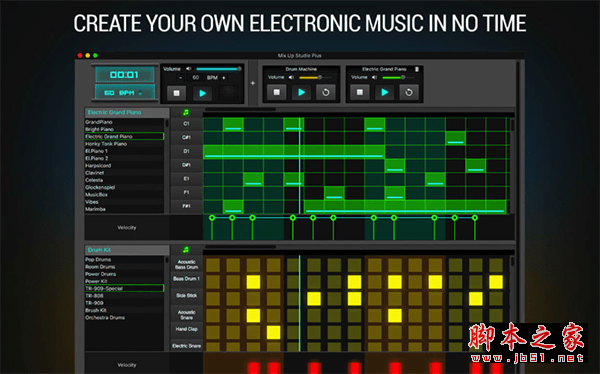Stop the Drum Machine track
Screen dimensions: 600x374
[276, 92]
